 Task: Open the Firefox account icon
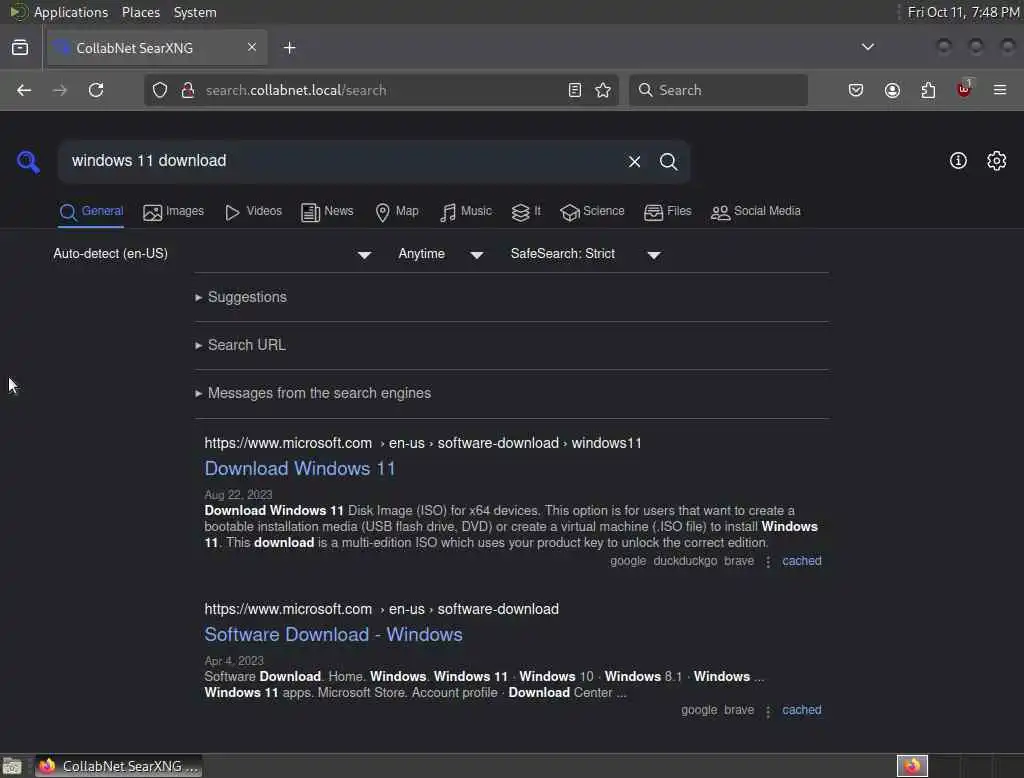coord(892,90)
